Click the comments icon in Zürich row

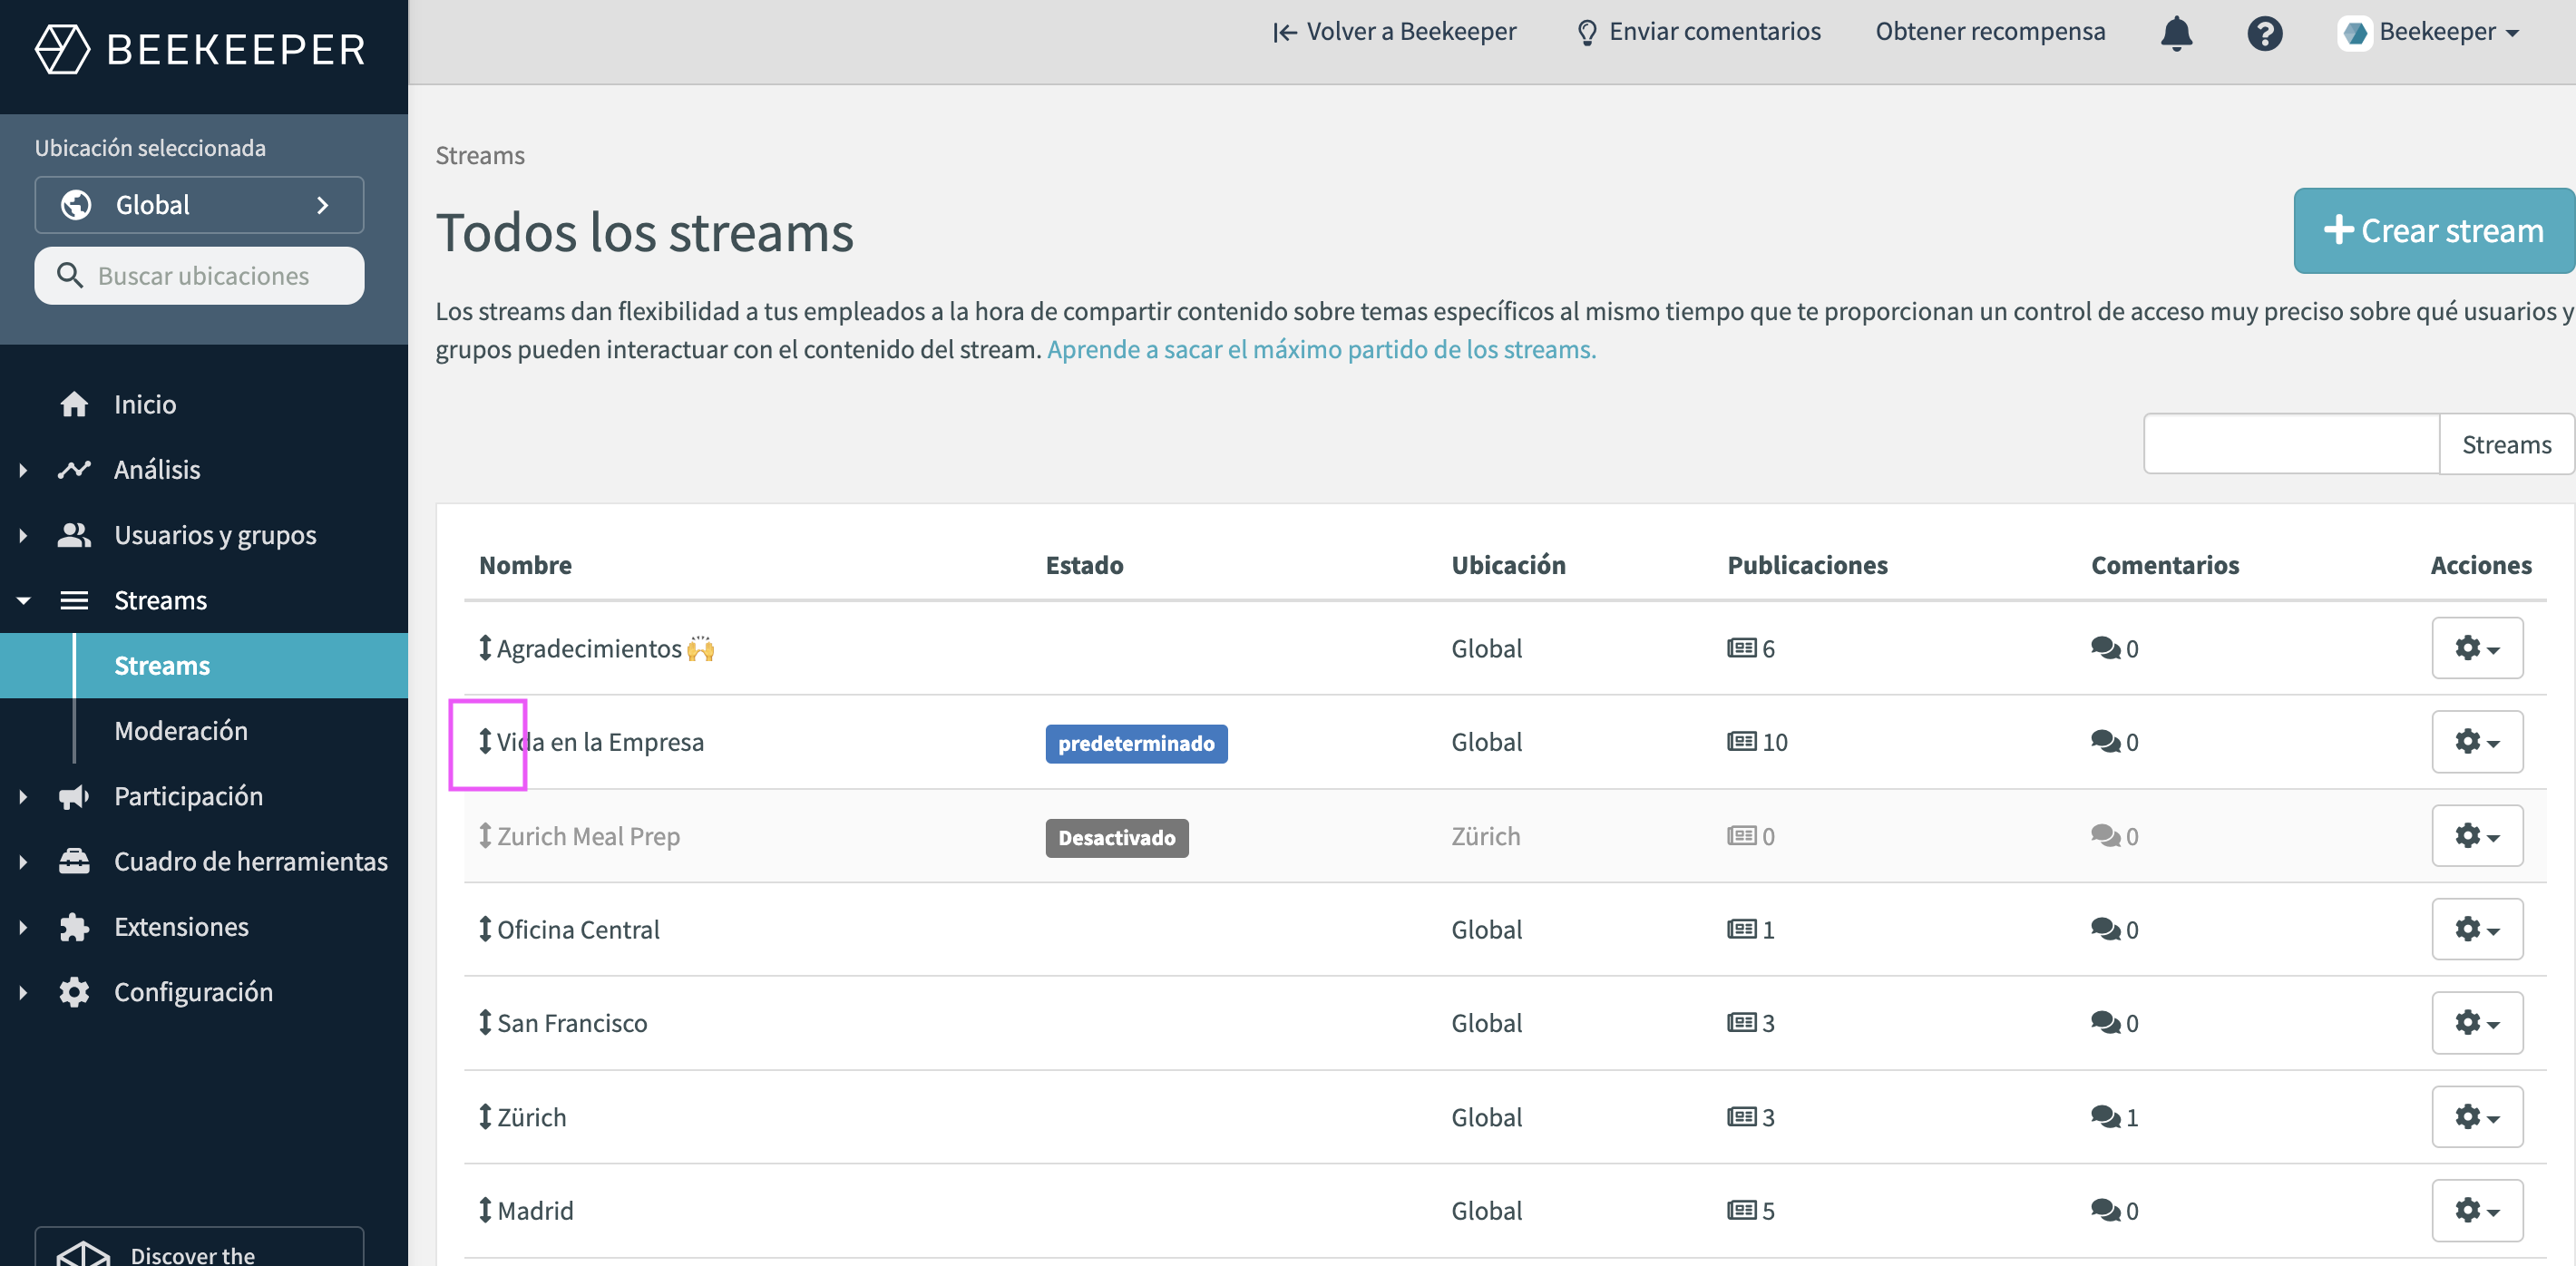(2104, 1116)
